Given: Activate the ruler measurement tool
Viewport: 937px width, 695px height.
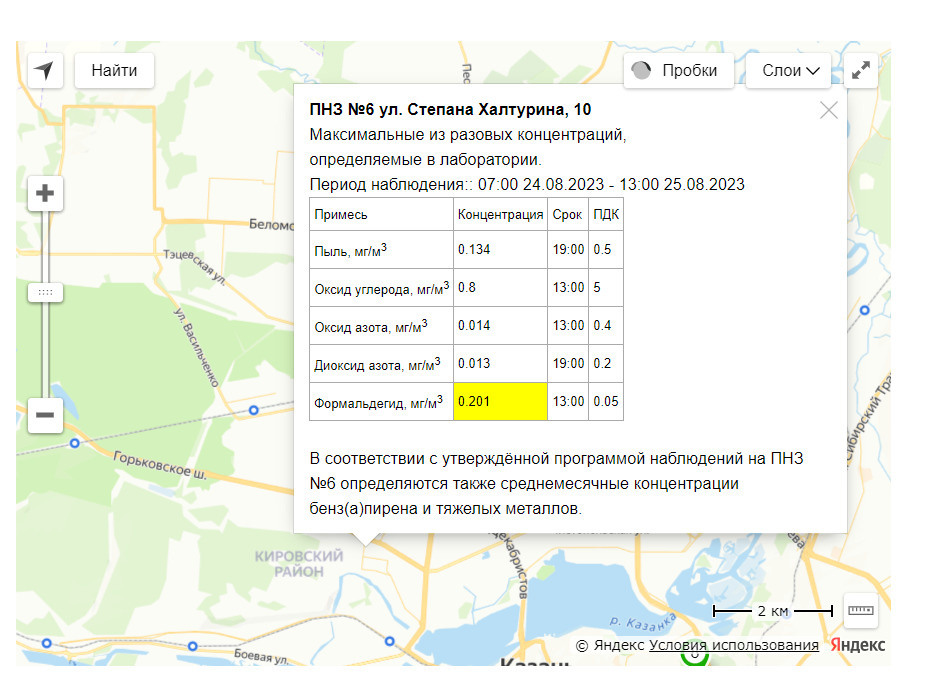Looking at the screenshot, I should click(860, 609).
